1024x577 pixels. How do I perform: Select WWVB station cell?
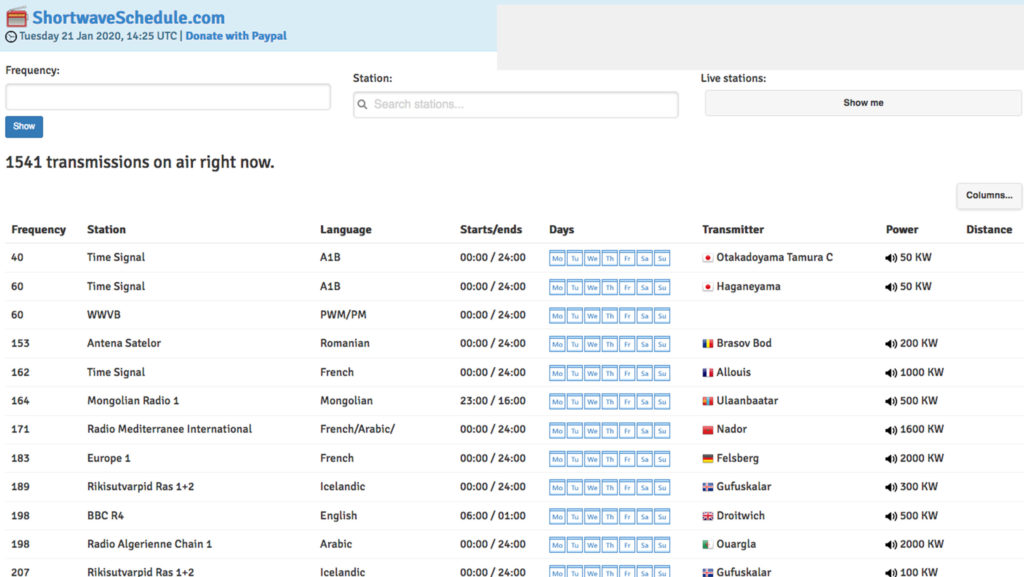point(104,315)
